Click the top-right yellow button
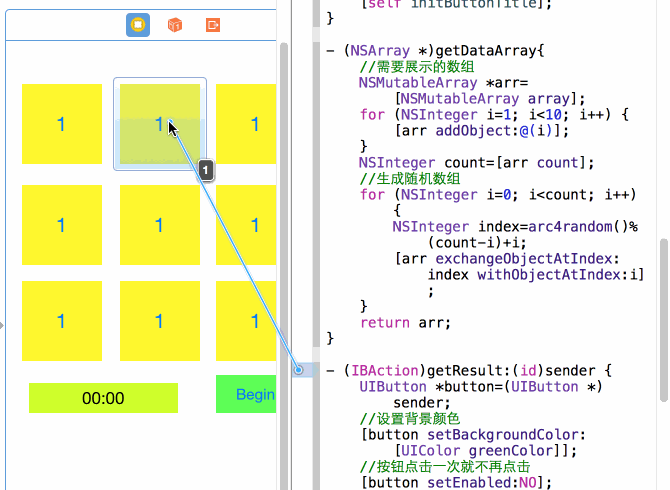The width and height of the screenshot is (670, 490). 248,124
